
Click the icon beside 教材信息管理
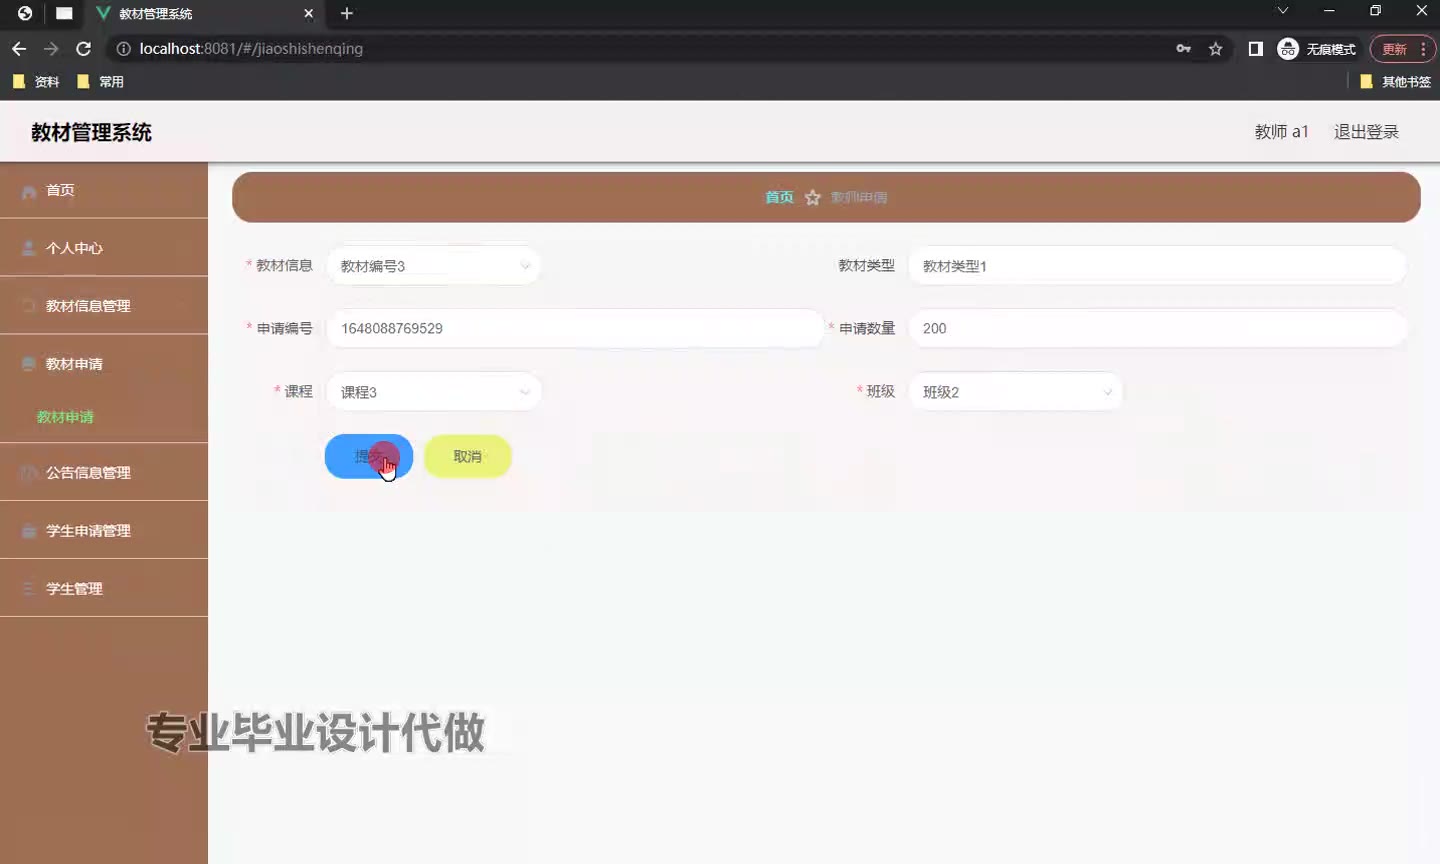(29, 306)
